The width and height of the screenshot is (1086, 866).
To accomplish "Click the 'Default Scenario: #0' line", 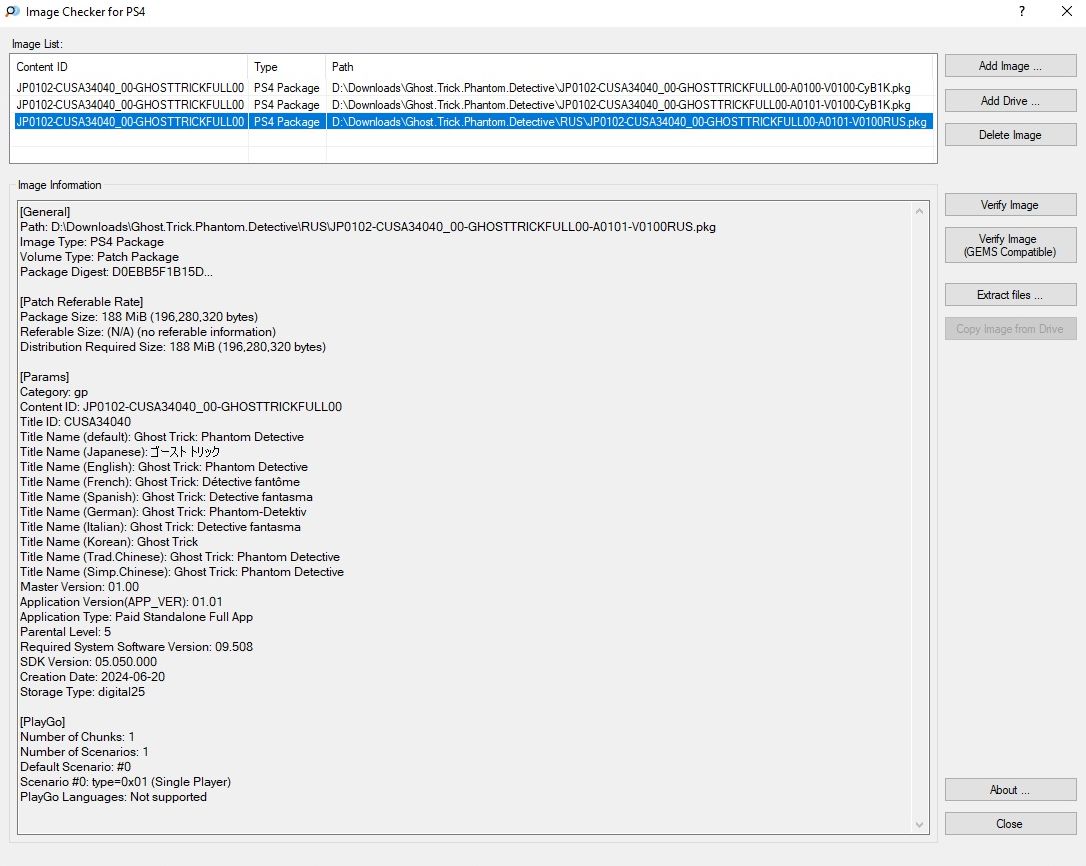I will point(75,768).
